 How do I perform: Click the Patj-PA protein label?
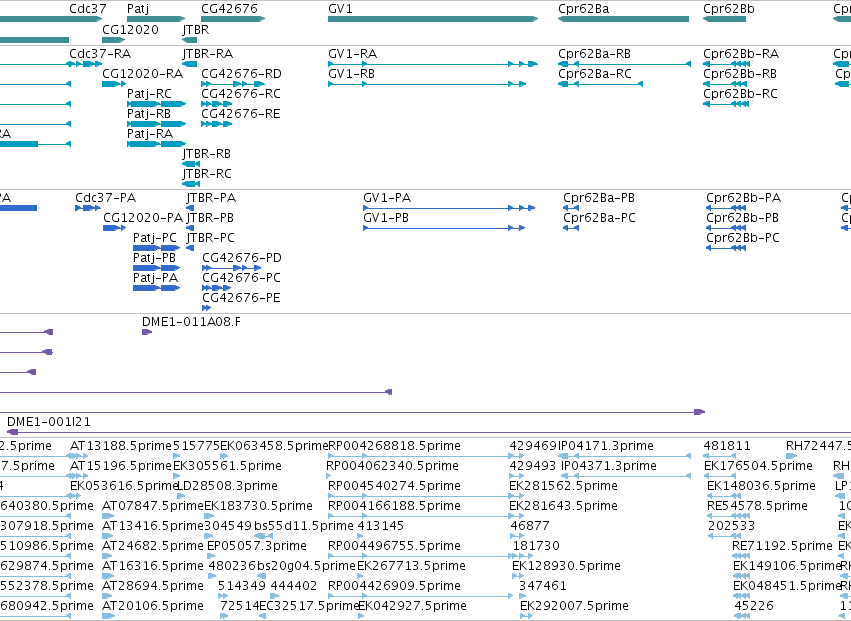click(x=155, y=277)
